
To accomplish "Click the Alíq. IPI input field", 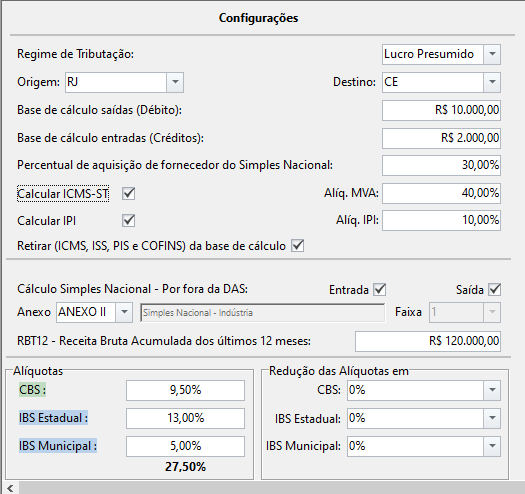I will (x=441, y=220).
